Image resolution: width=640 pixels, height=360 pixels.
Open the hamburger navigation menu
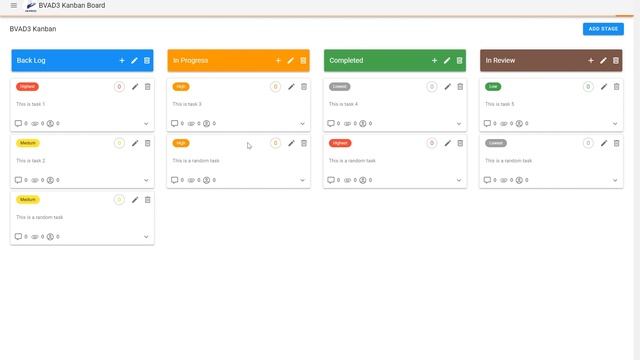click(x=13, y=5)
